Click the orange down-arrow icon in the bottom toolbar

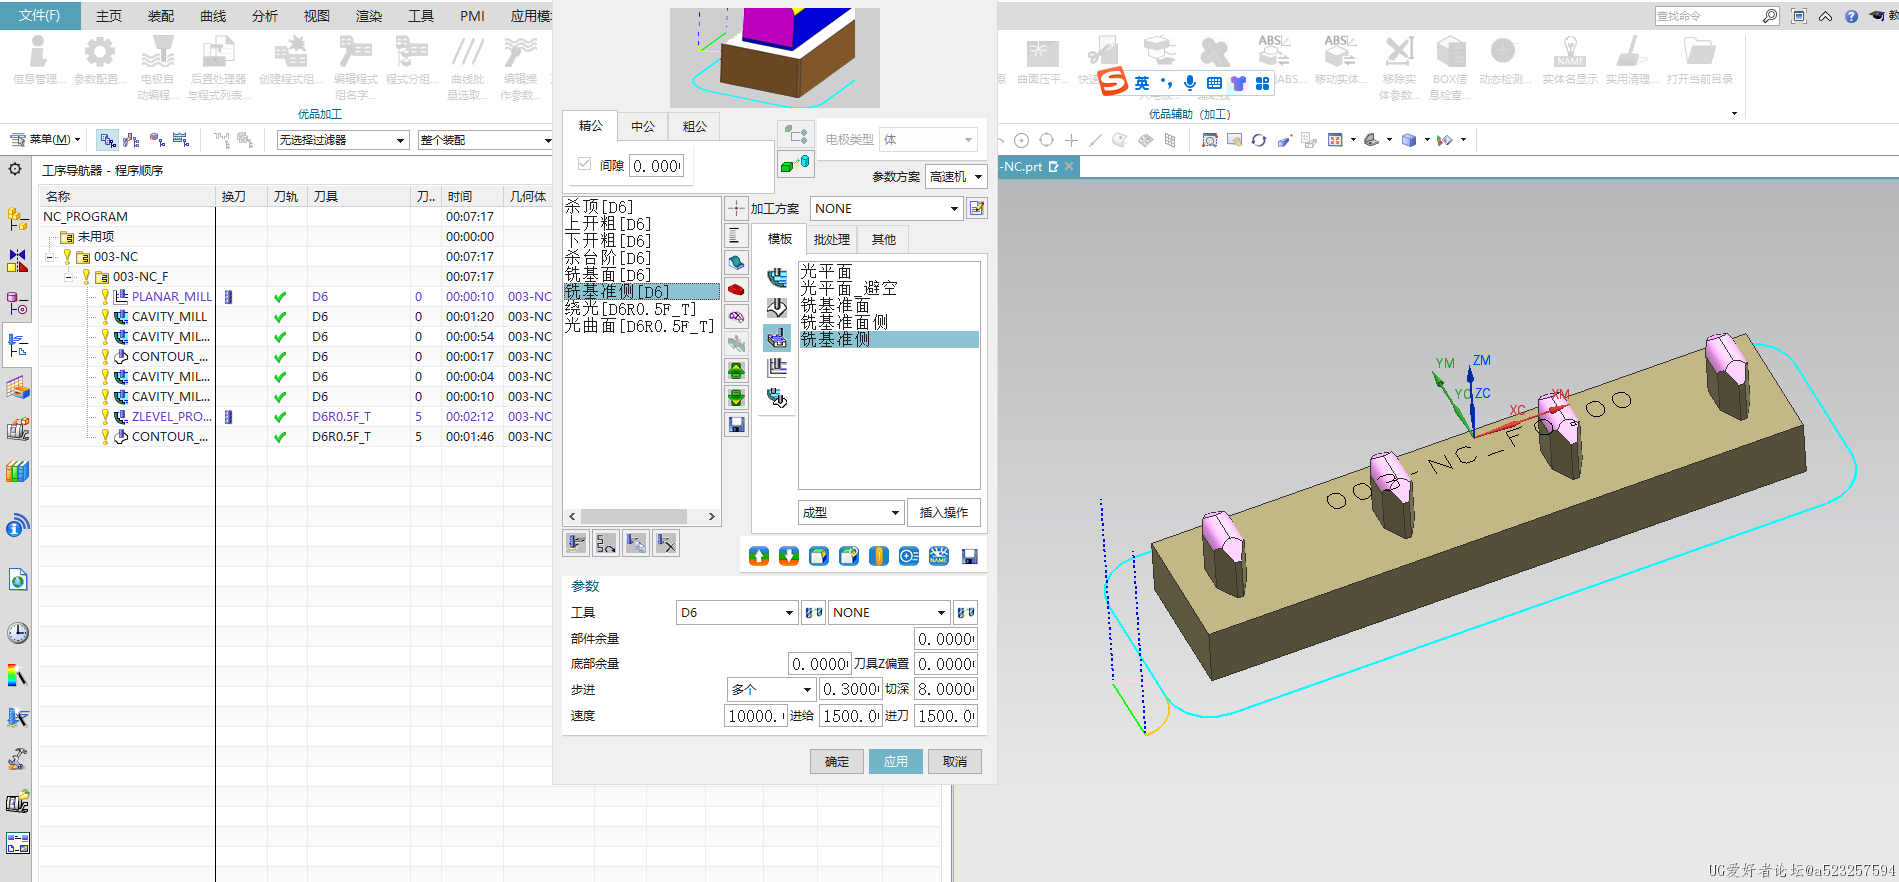[789, 556]
